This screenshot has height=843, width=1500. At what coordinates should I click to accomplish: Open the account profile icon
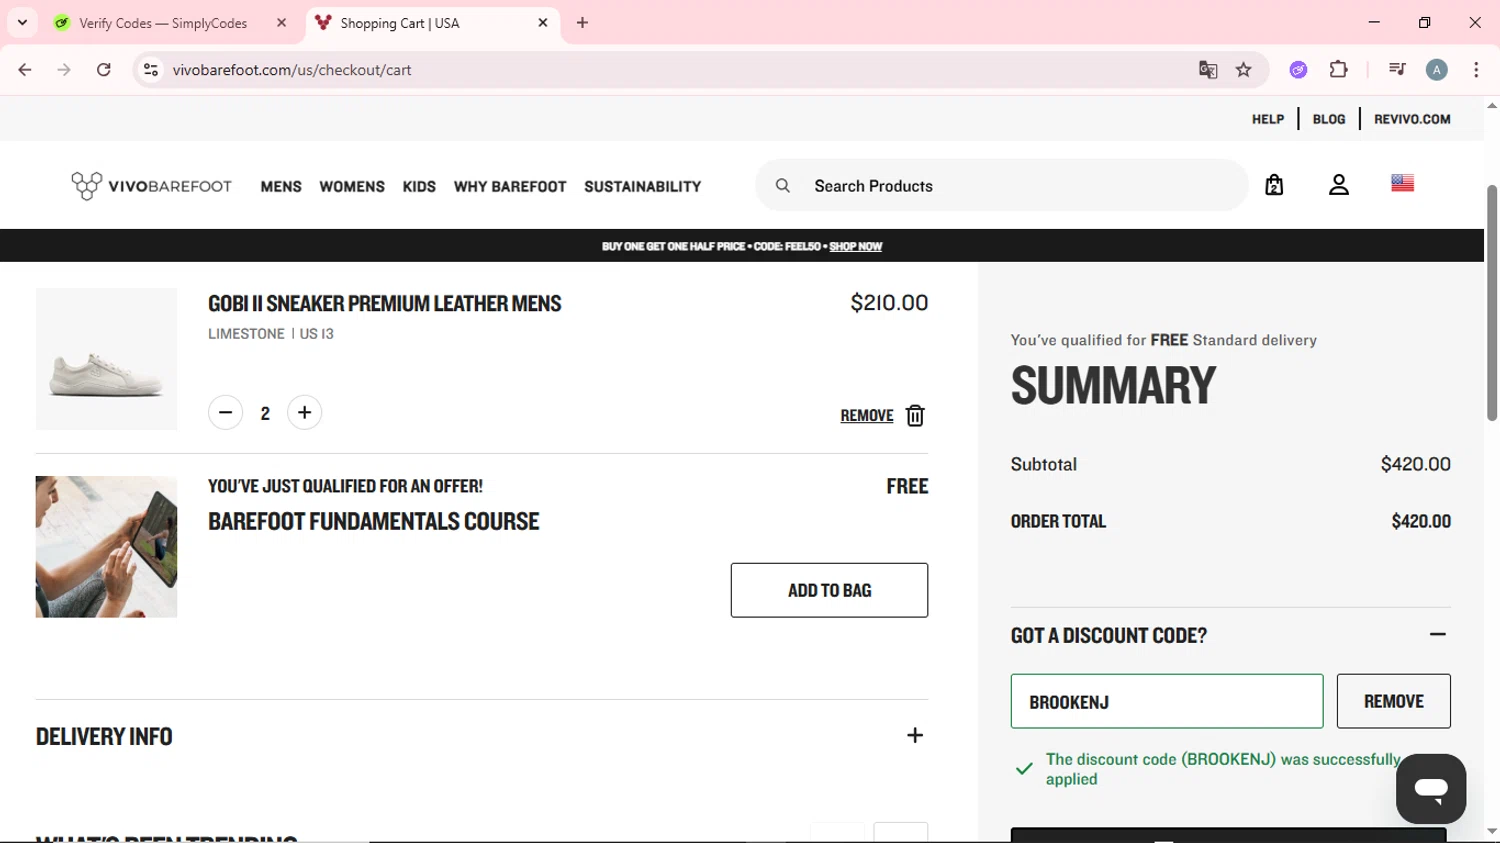coord(1339,185)
